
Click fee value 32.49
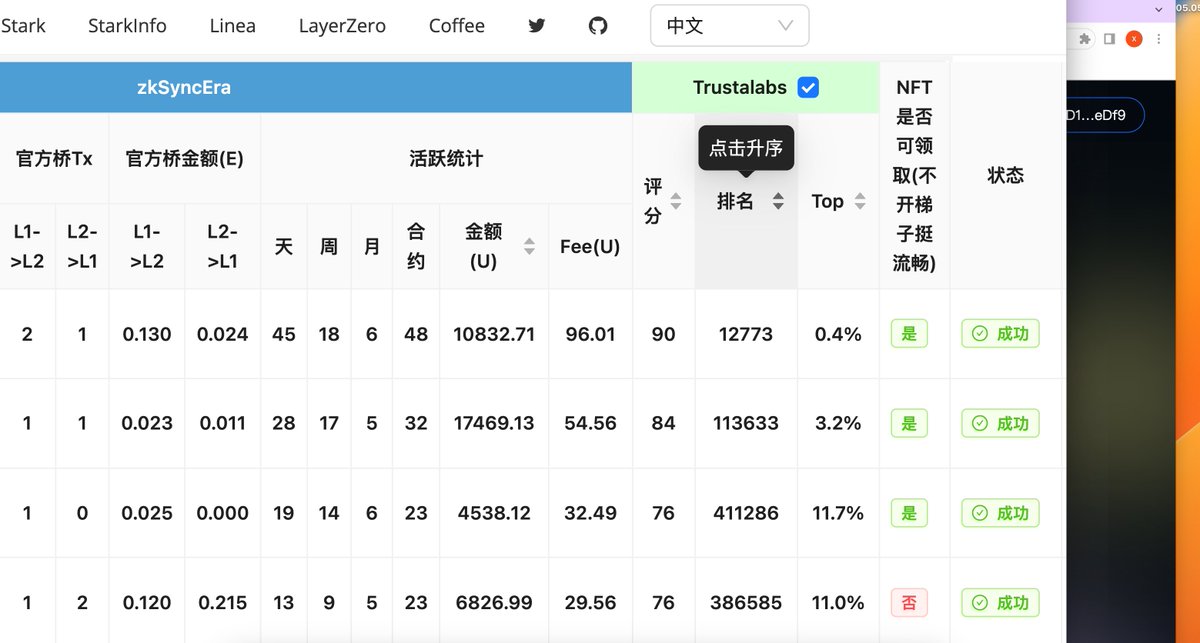590,513
